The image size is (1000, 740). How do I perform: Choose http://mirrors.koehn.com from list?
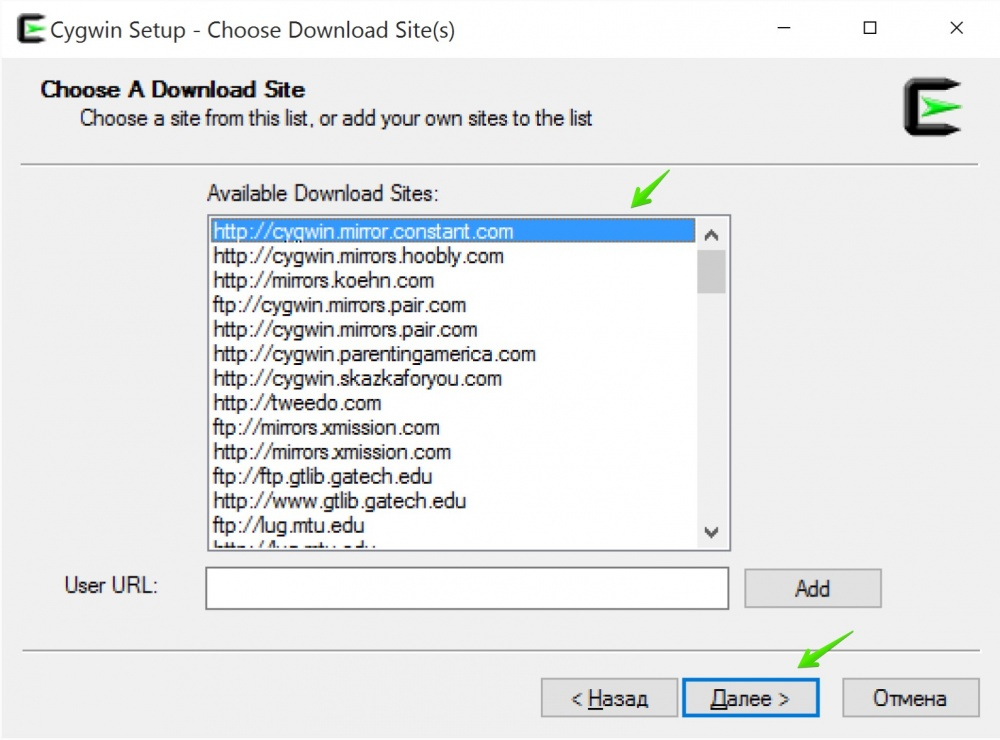[453, 280]
